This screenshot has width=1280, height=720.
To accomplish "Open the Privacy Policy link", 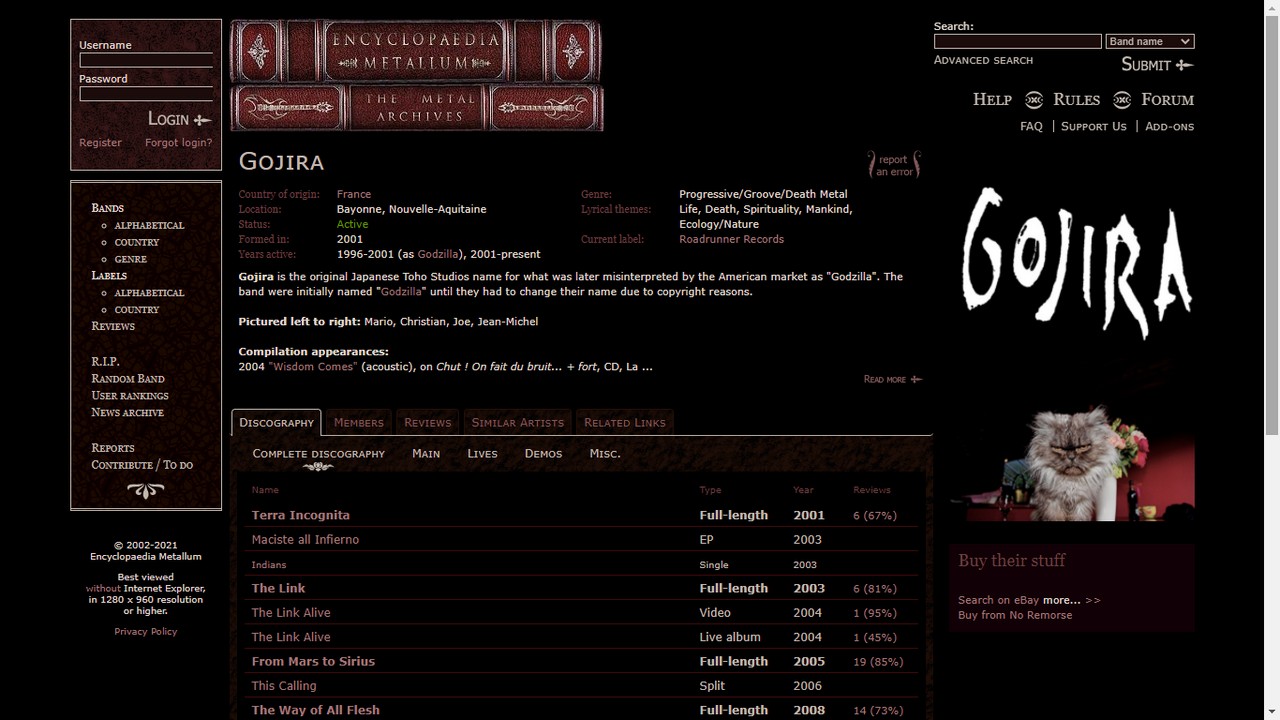I will click(145, 632).
